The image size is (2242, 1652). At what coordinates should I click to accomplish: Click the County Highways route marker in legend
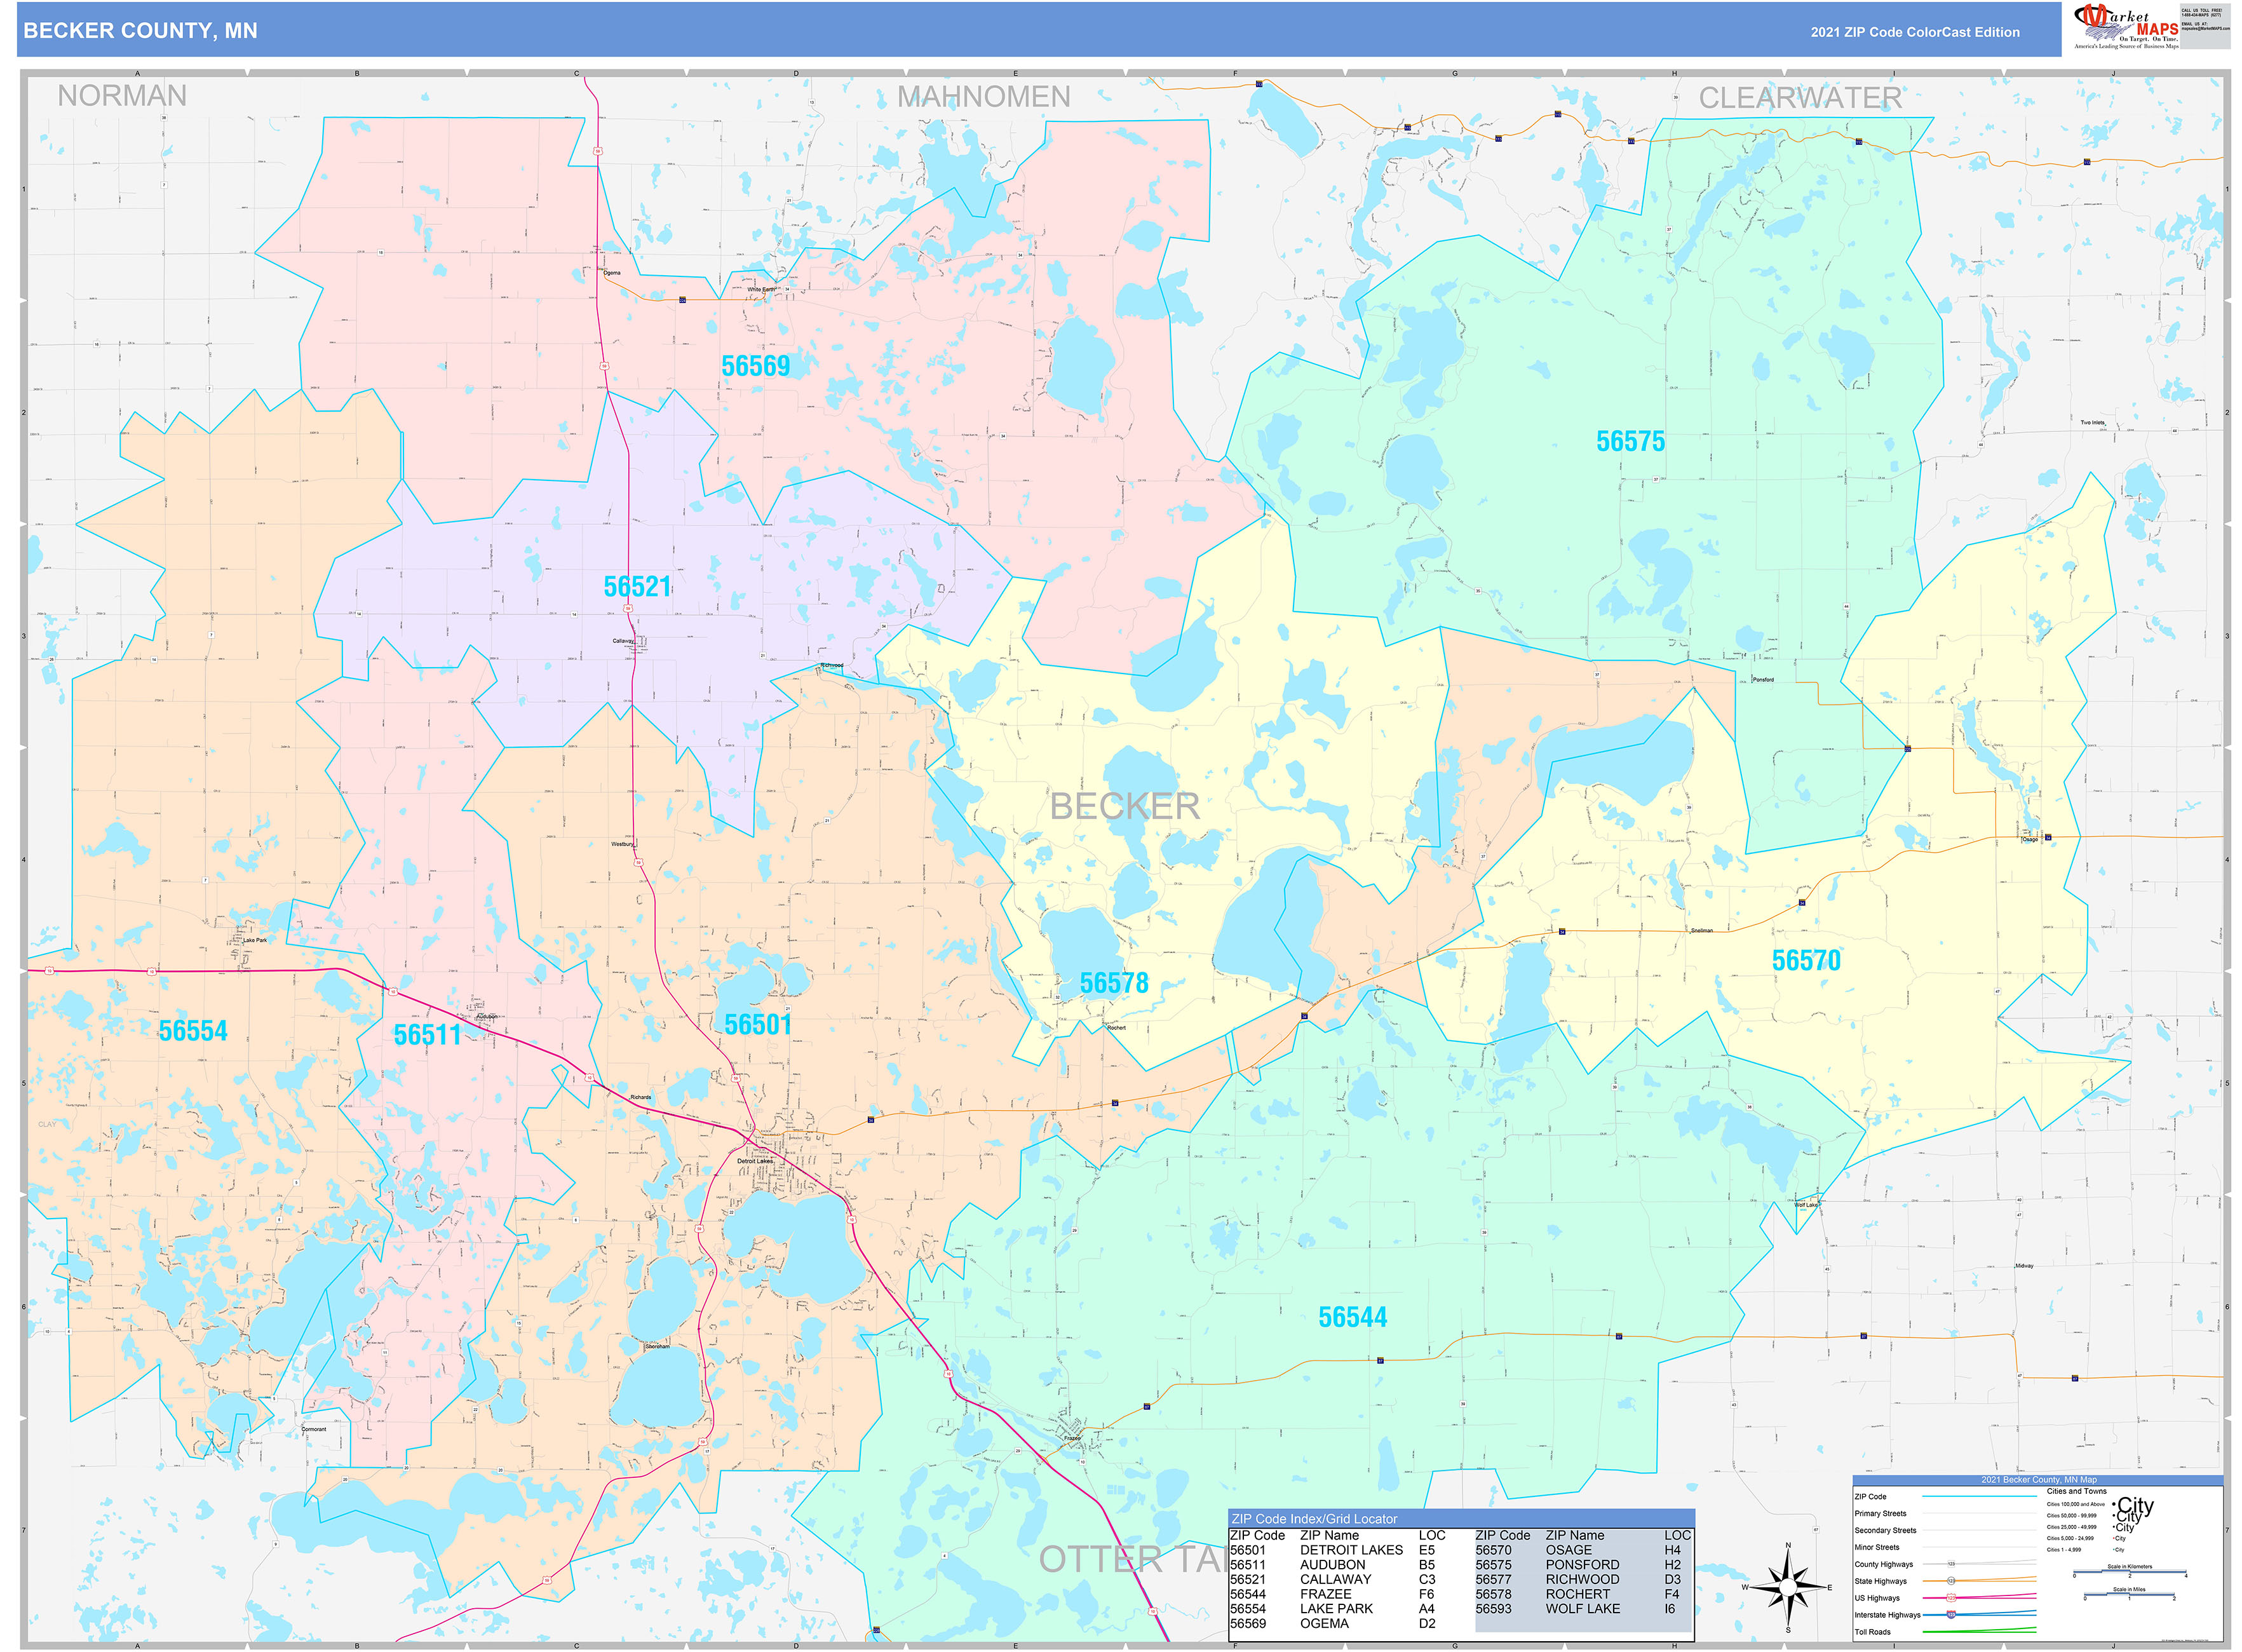(1952, 1564)
